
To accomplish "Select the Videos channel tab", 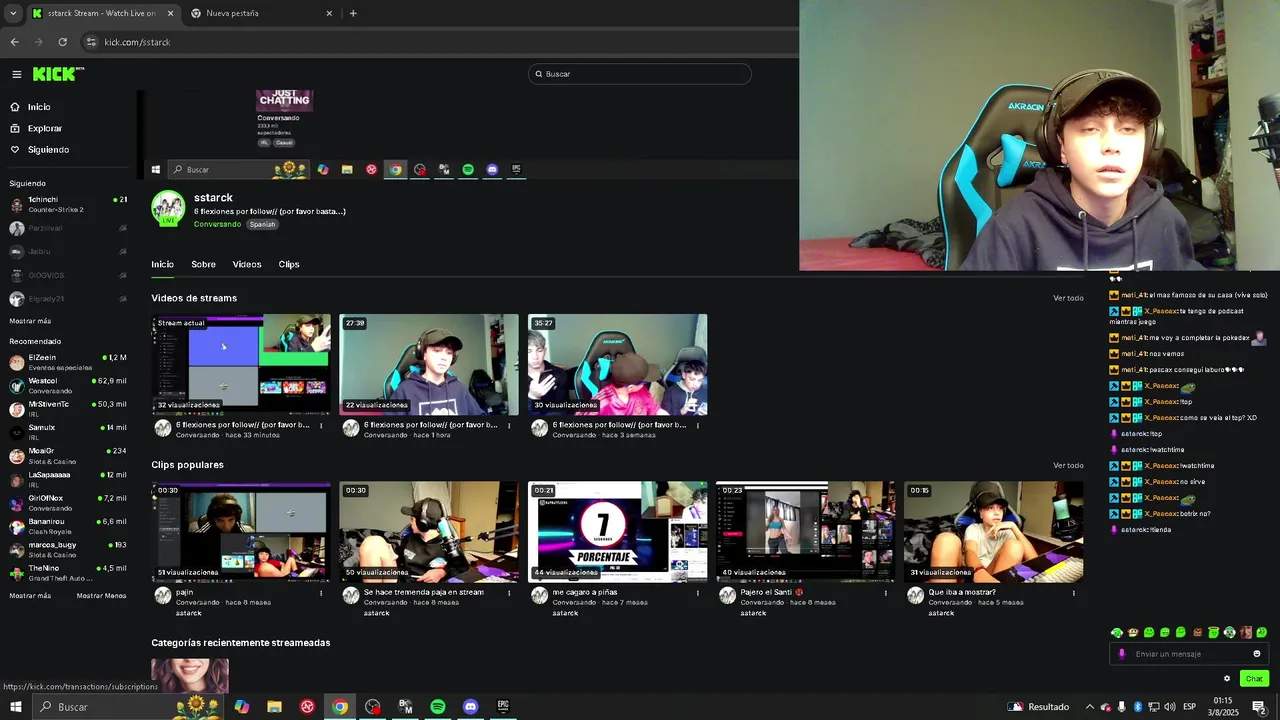I will click(247, 264).
